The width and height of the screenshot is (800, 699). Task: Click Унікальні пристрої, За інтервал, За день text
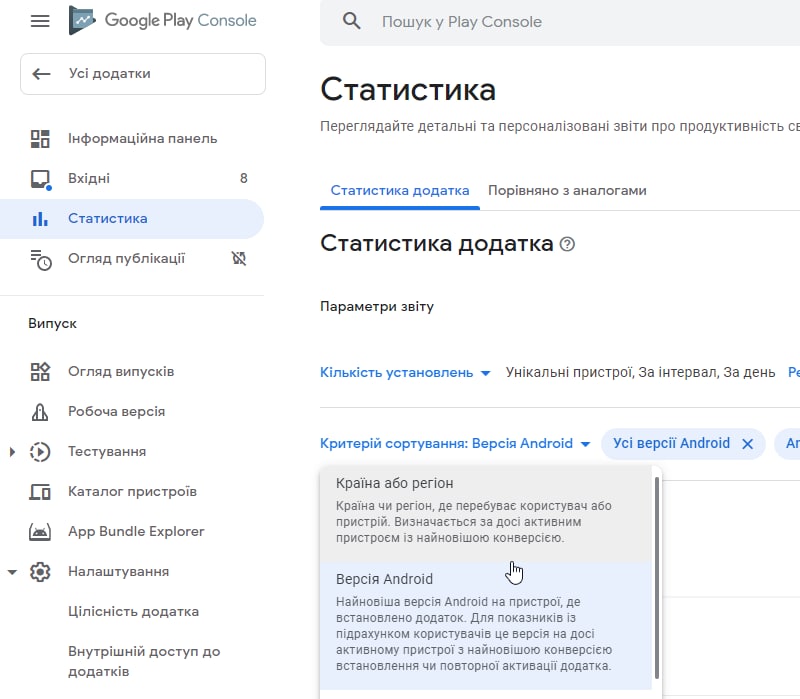pyautogui.click(x=640, y=372)
